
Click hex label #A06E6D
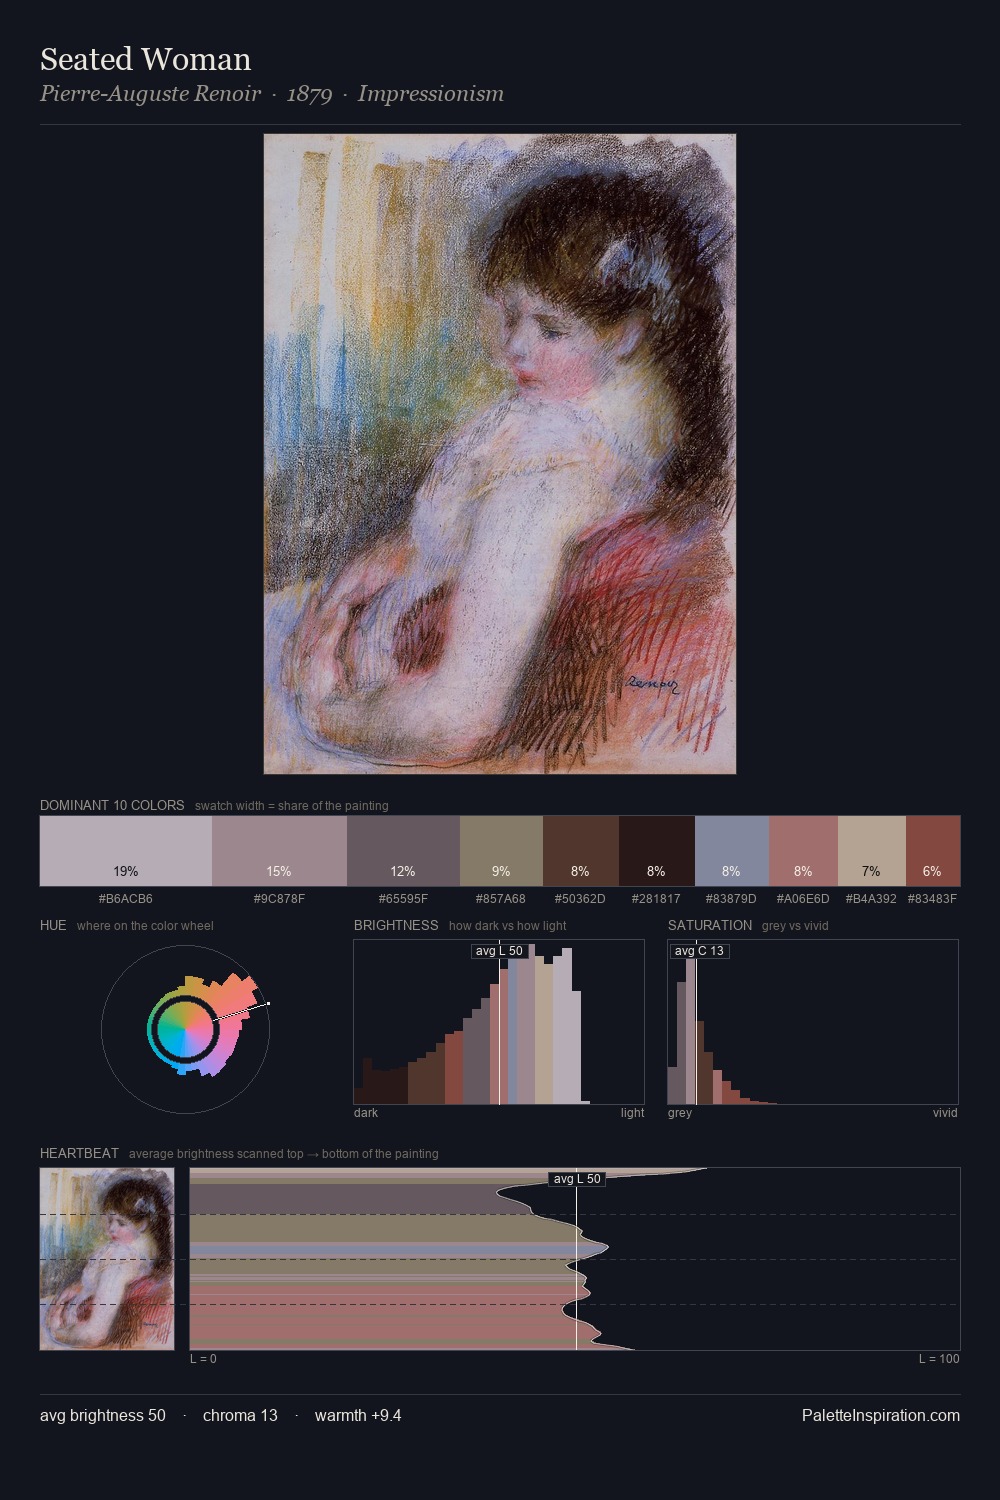pyautogui.click(x=803, y=899)
